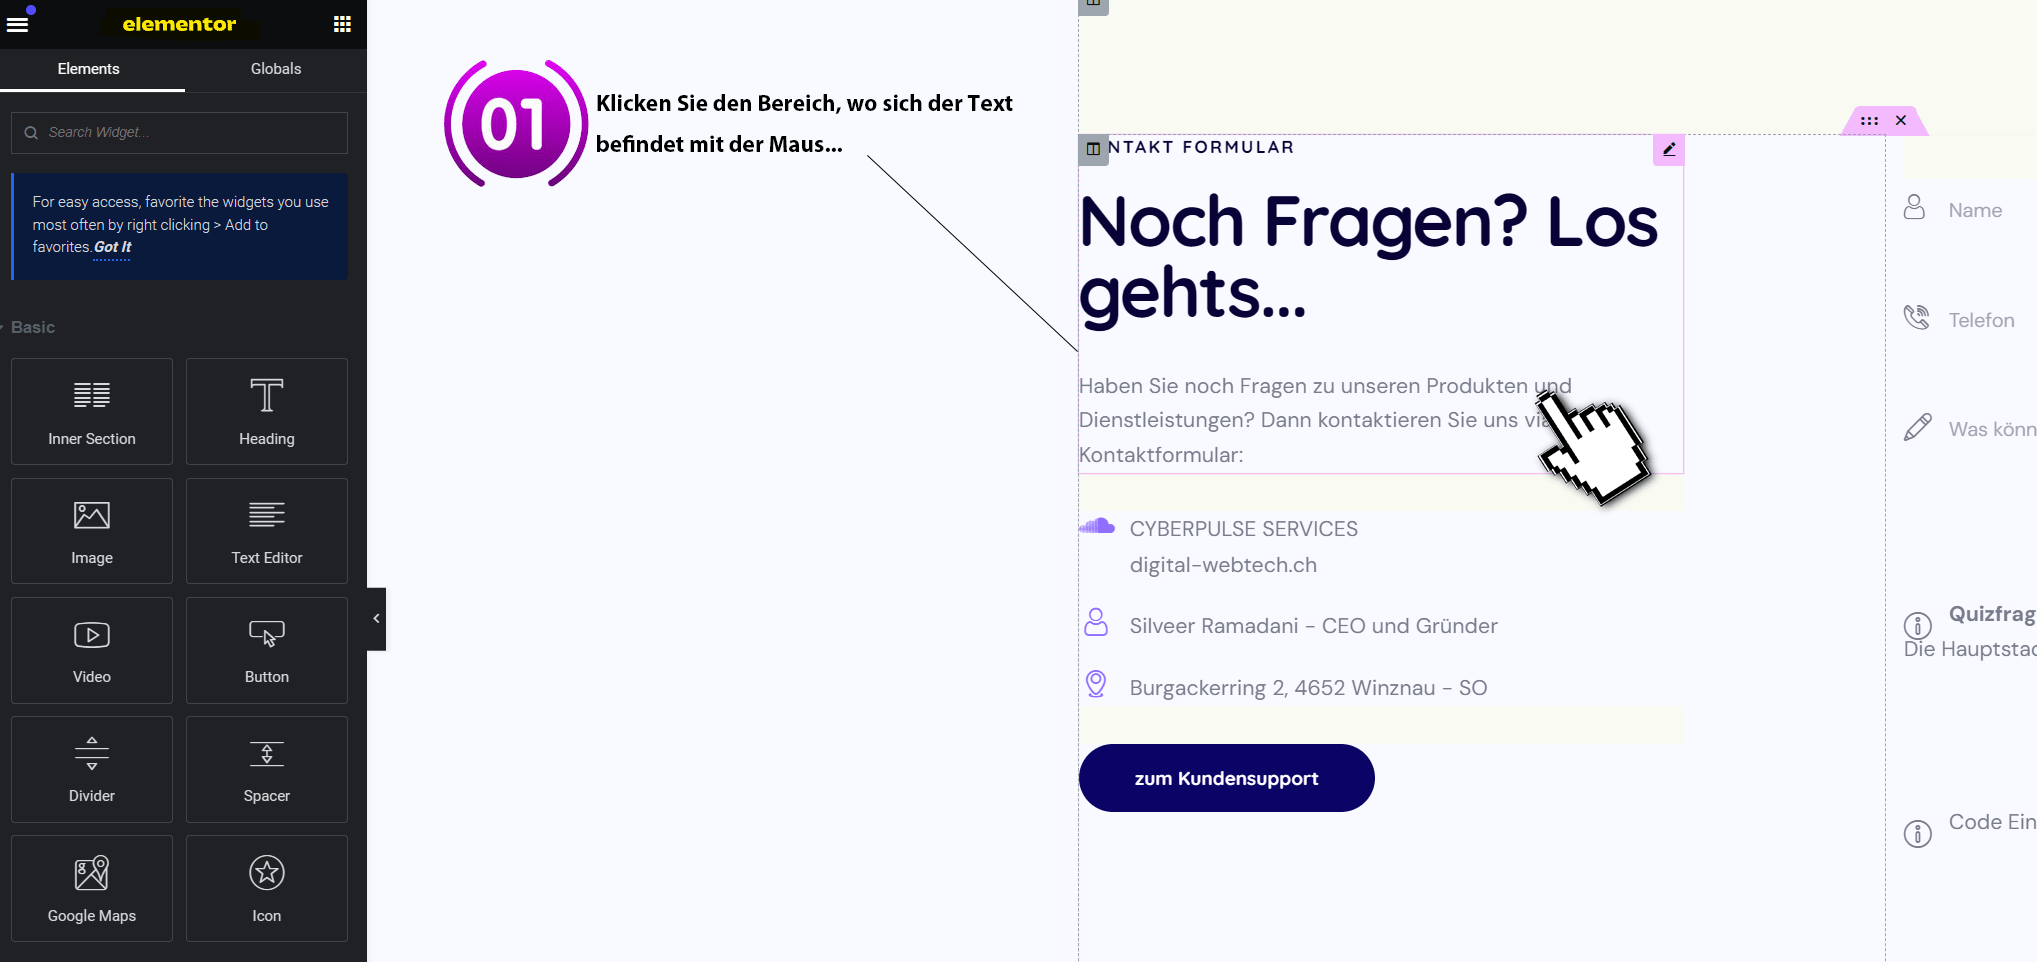This screenshot has width=2037, height=962.
Task: Choose the Image widget
Action: [91, 530]
